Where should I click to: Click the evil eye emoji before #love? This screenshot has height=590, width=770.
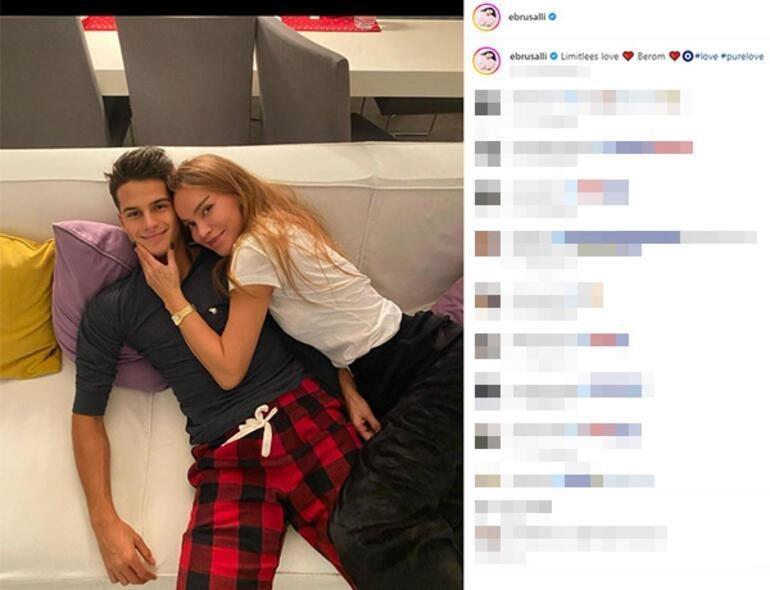point(688,56)
